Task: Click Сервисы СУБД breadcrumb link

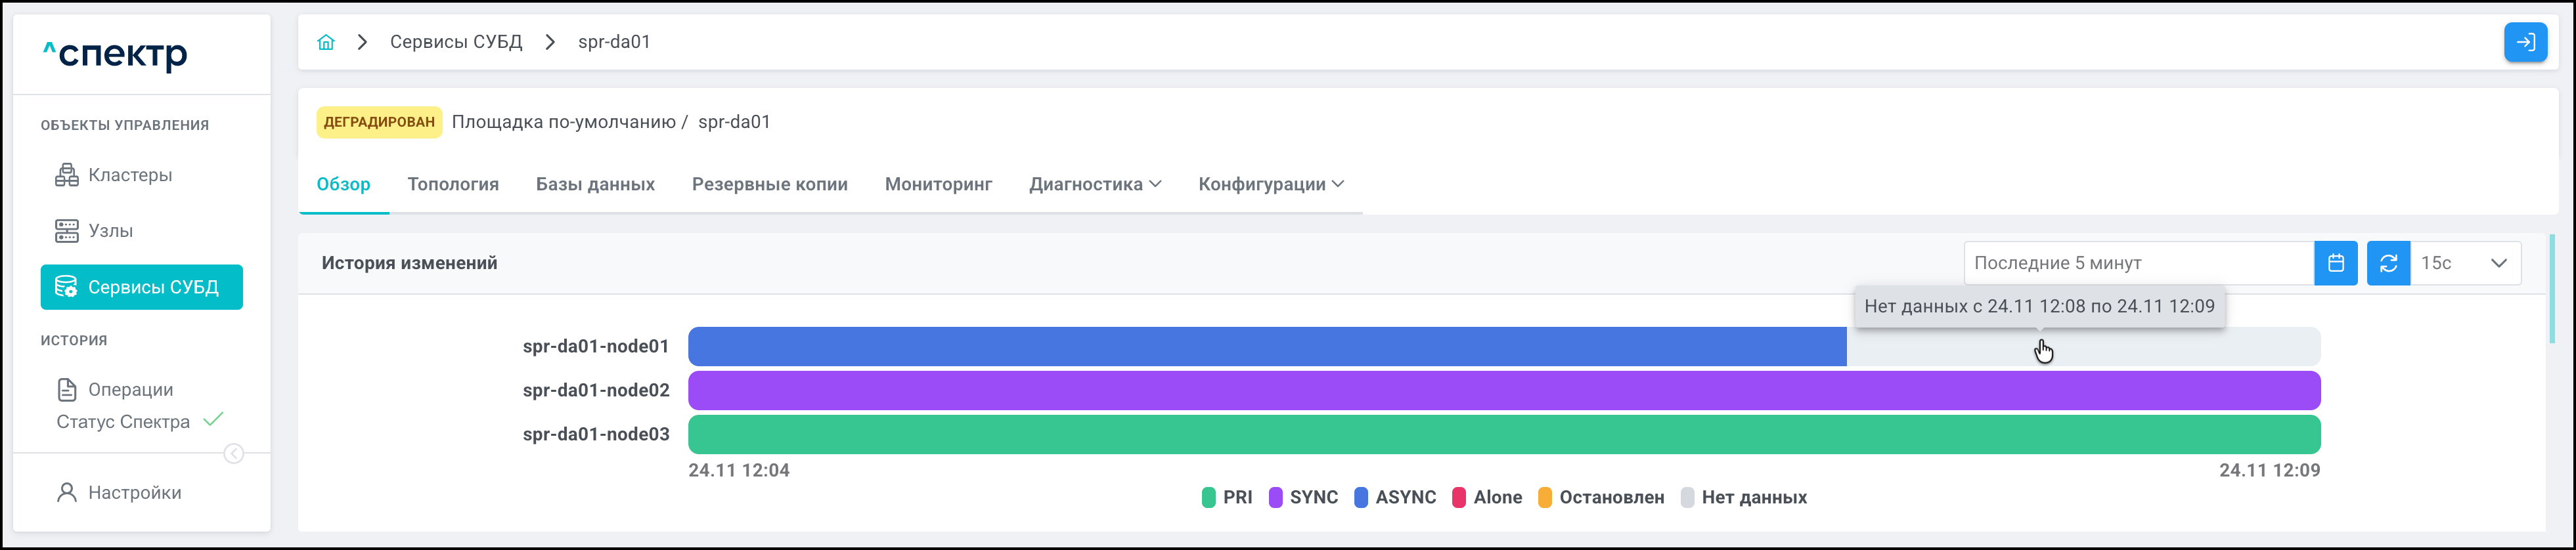Action: coord(456,42)
